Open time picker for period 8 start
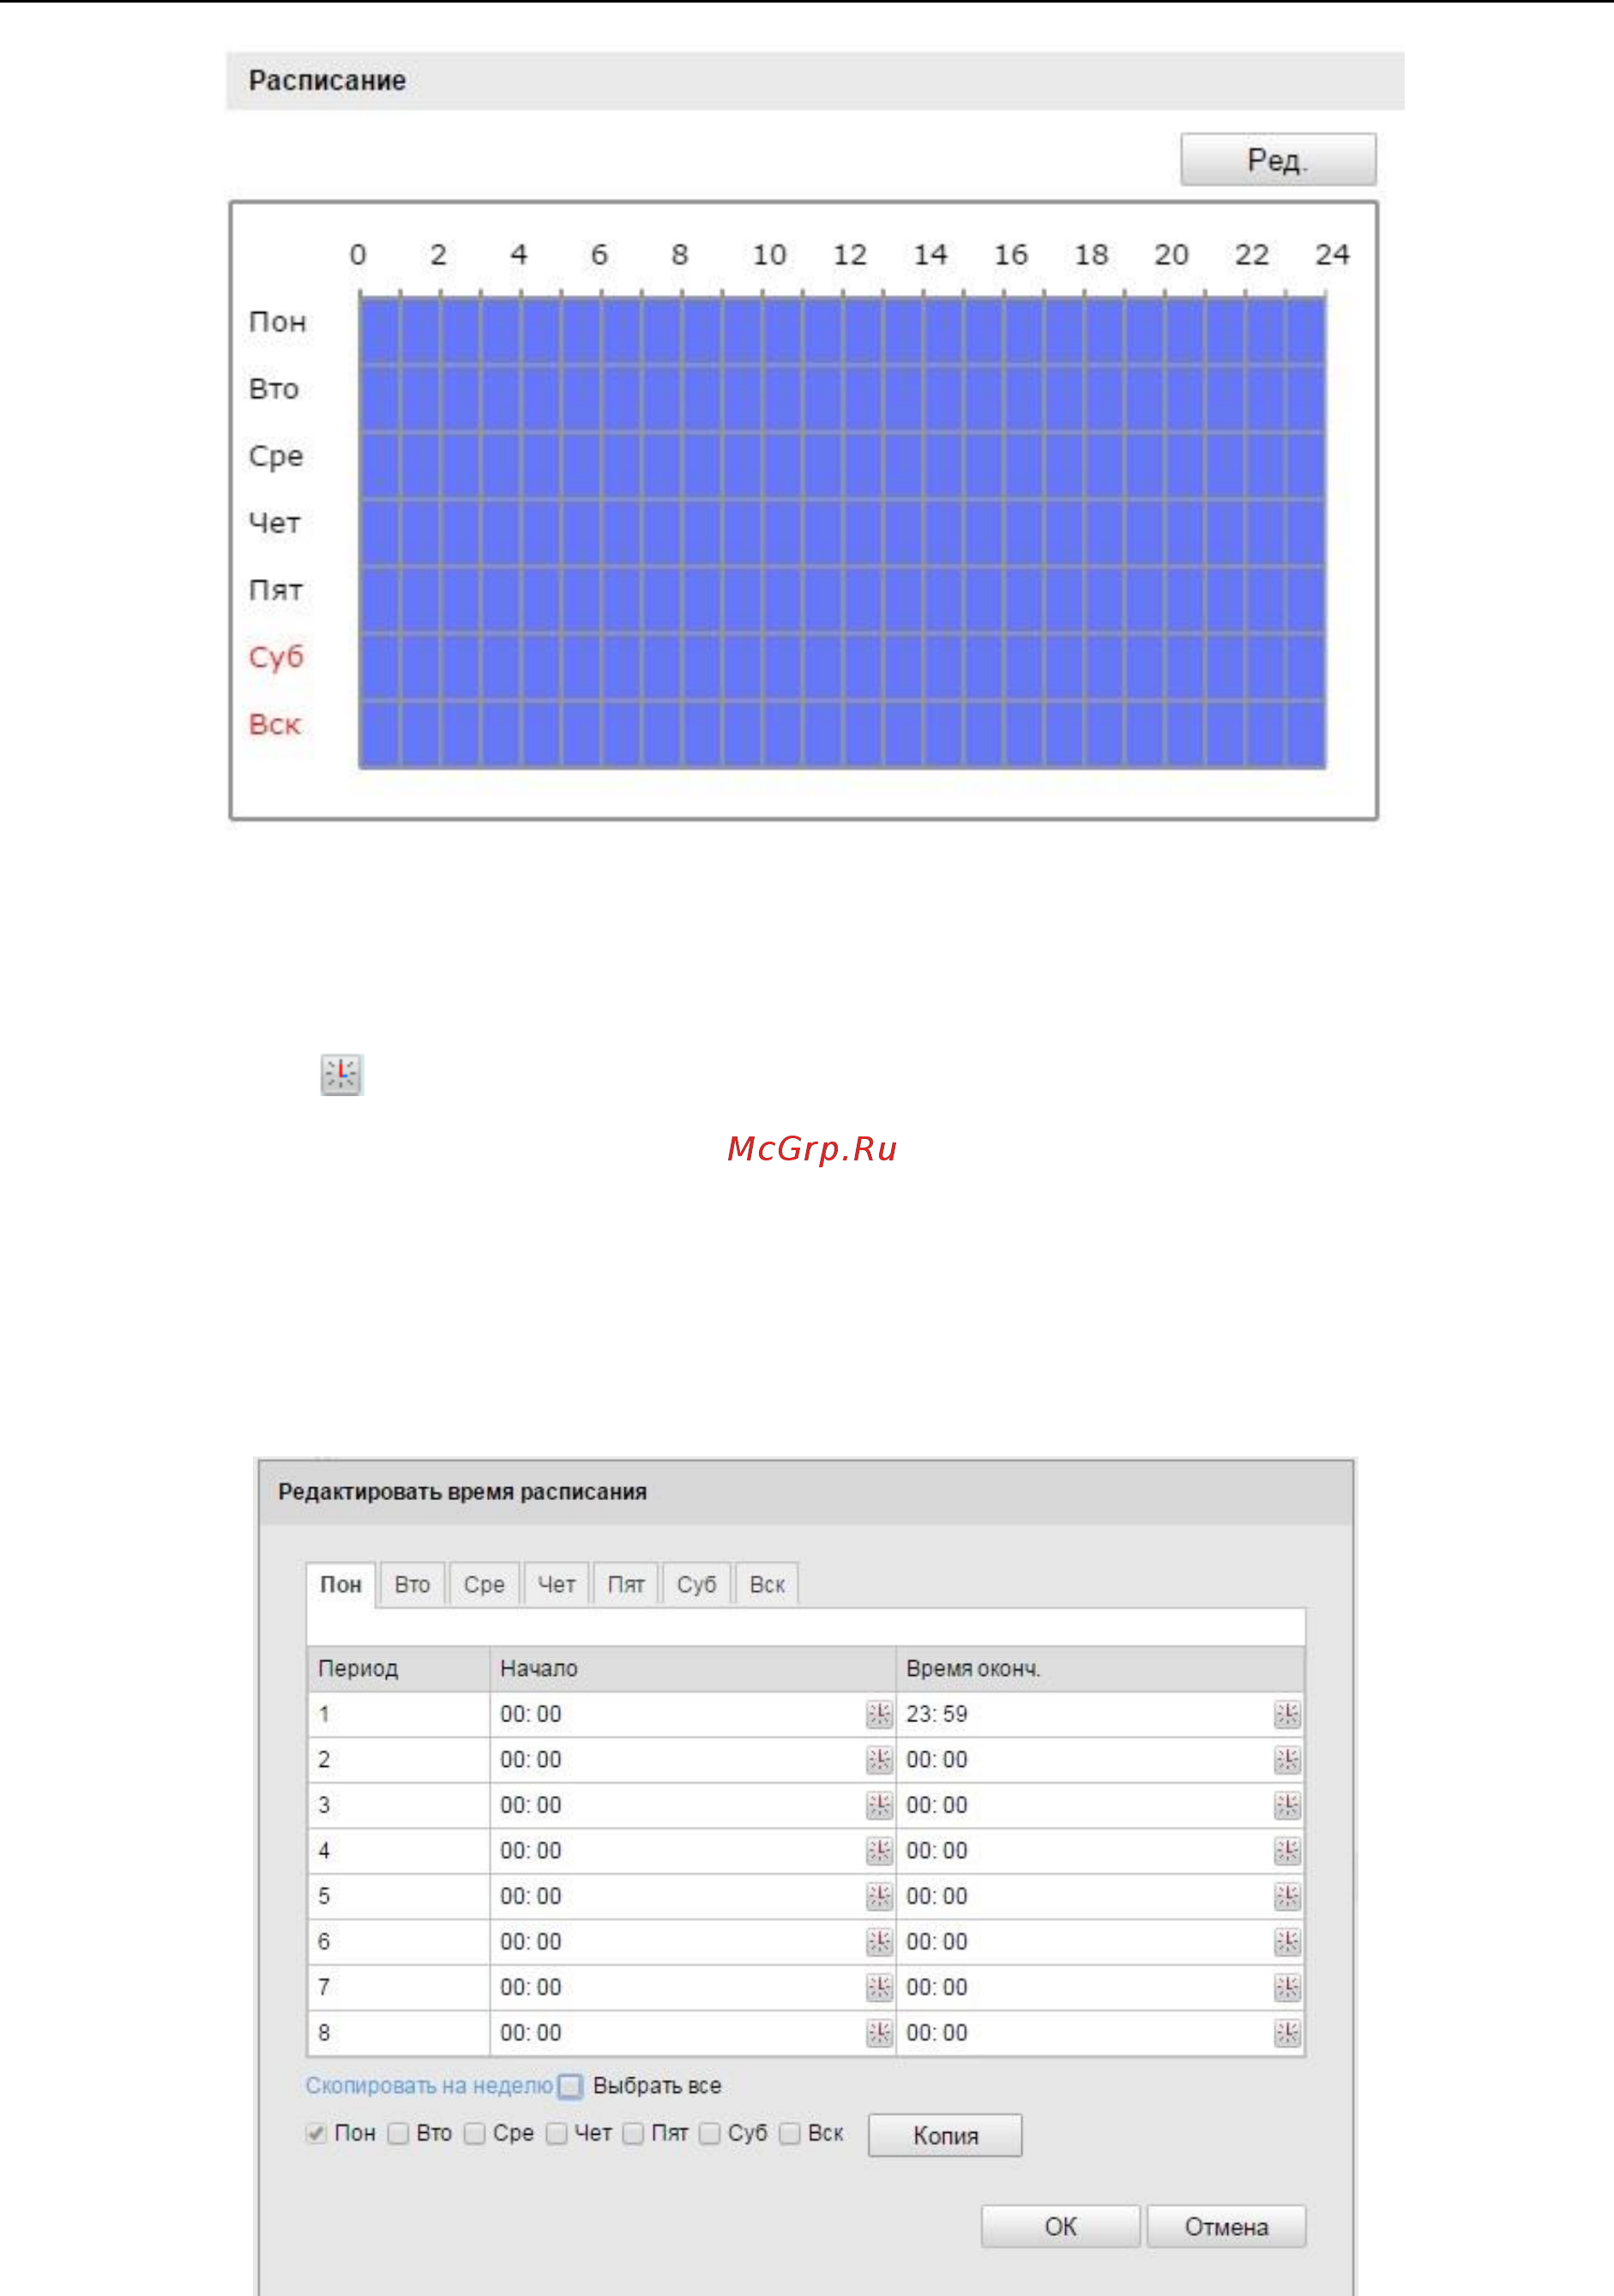 pos(879,2033)
